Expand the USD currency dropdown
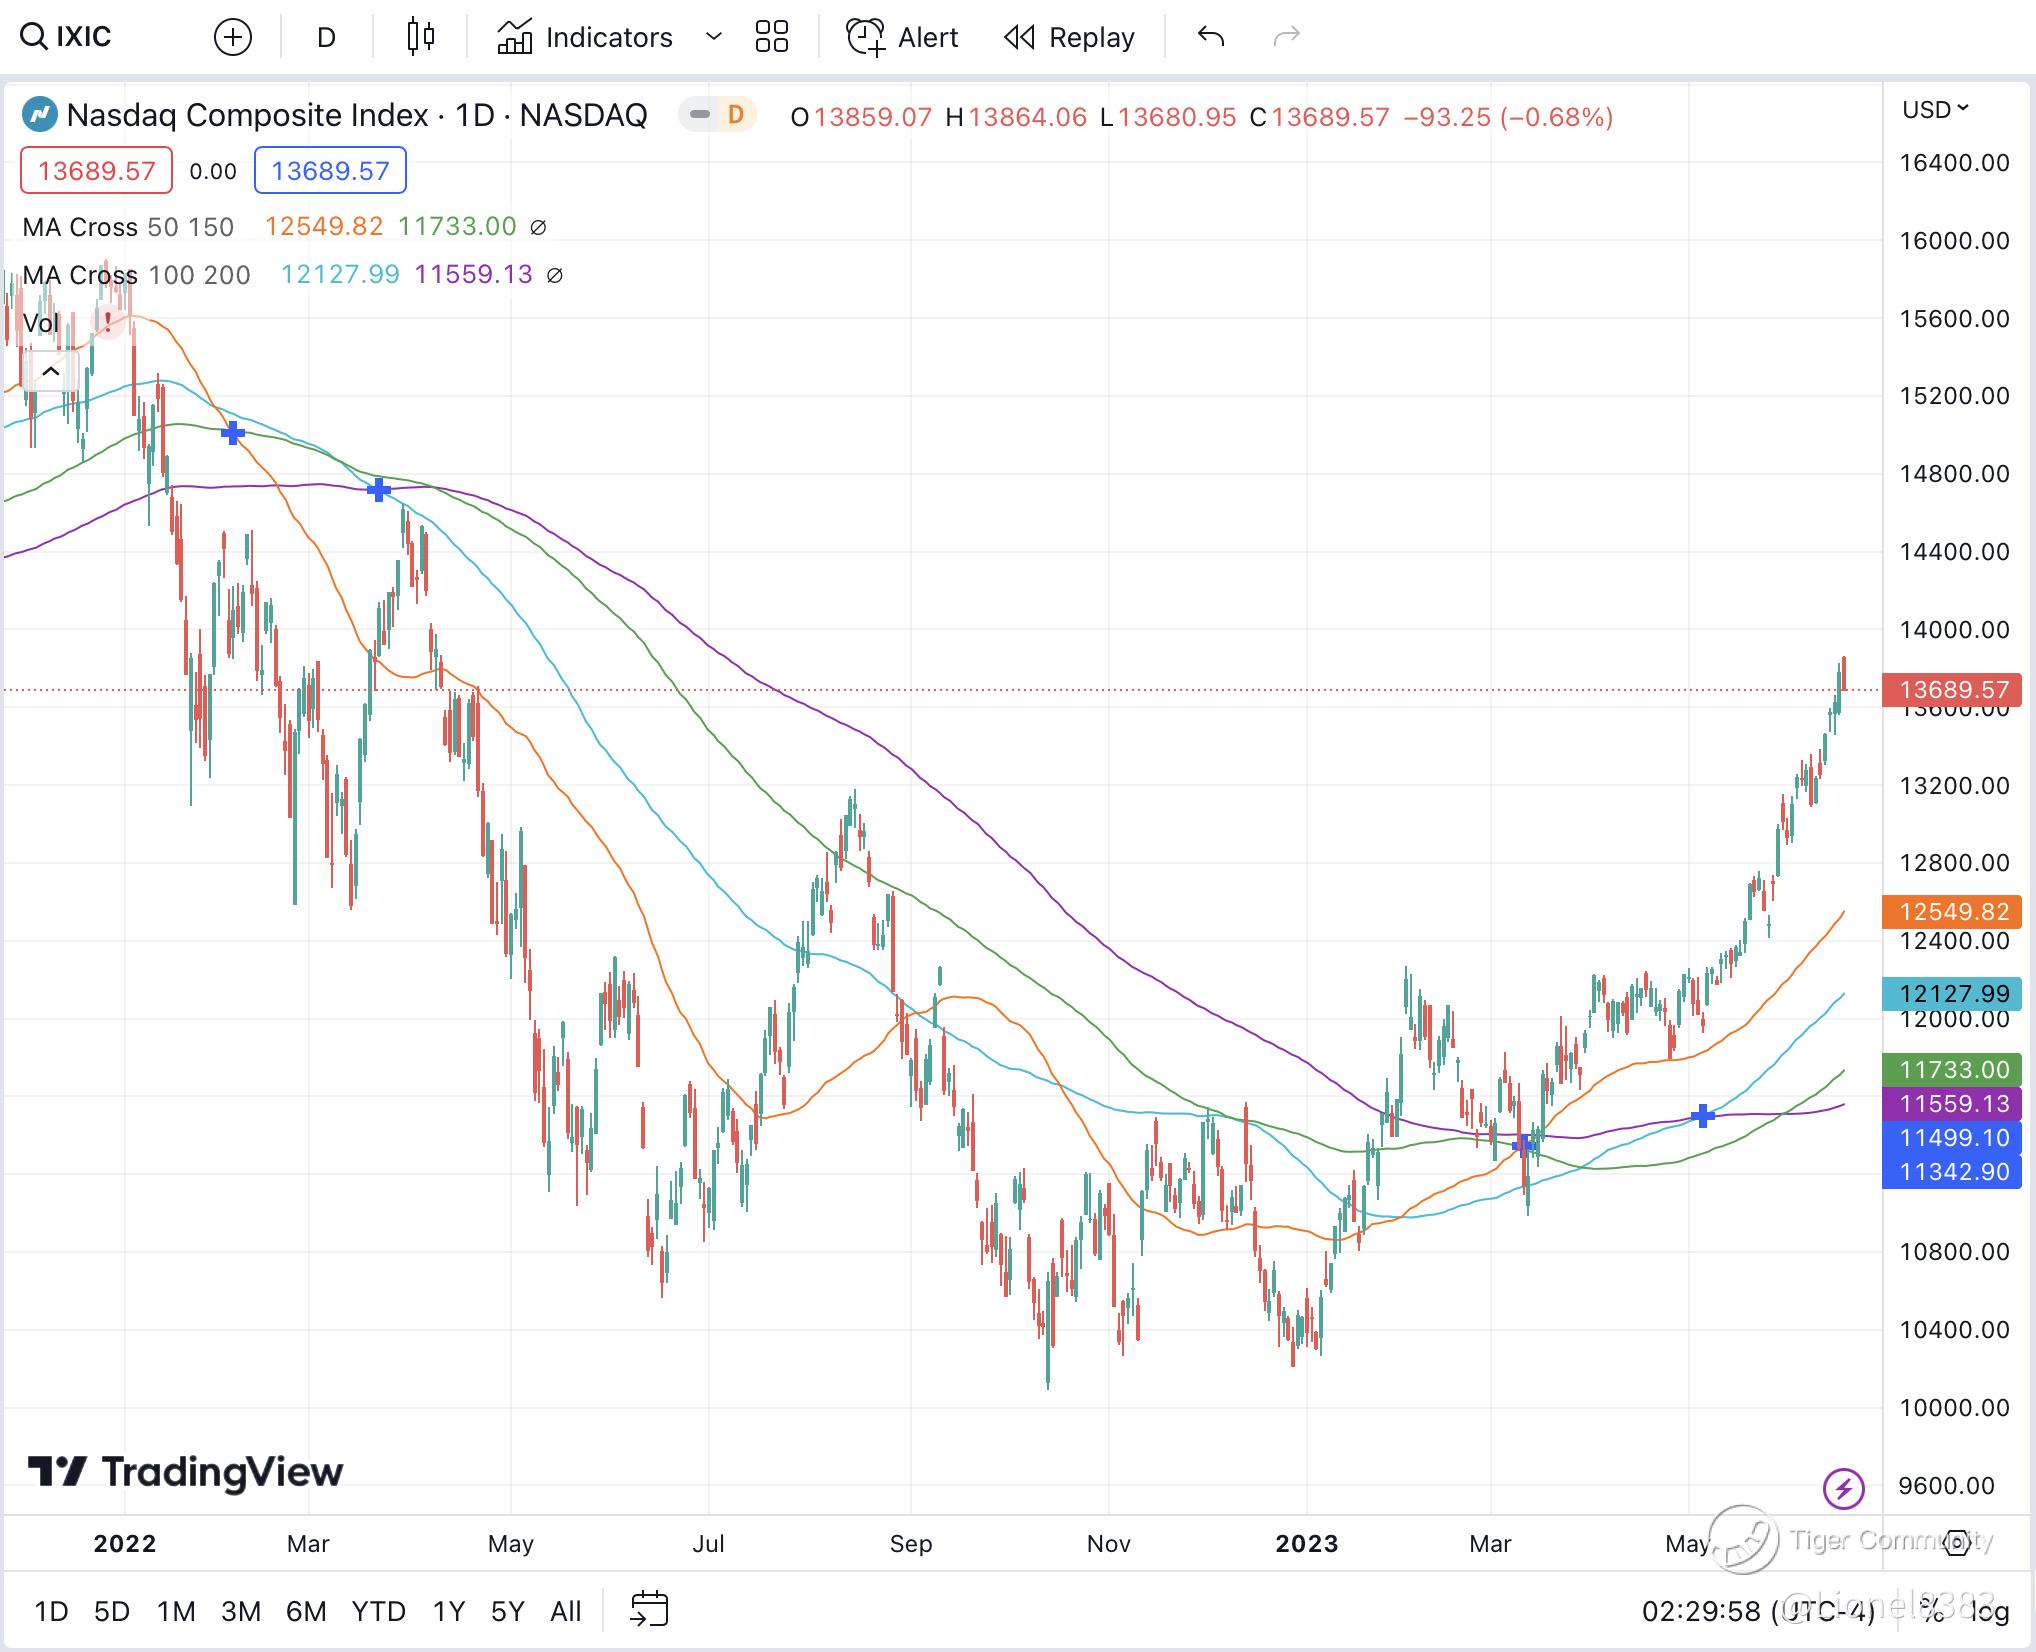The width and height of the screenshot is (2036, 1652). (x=1935, y=109)
